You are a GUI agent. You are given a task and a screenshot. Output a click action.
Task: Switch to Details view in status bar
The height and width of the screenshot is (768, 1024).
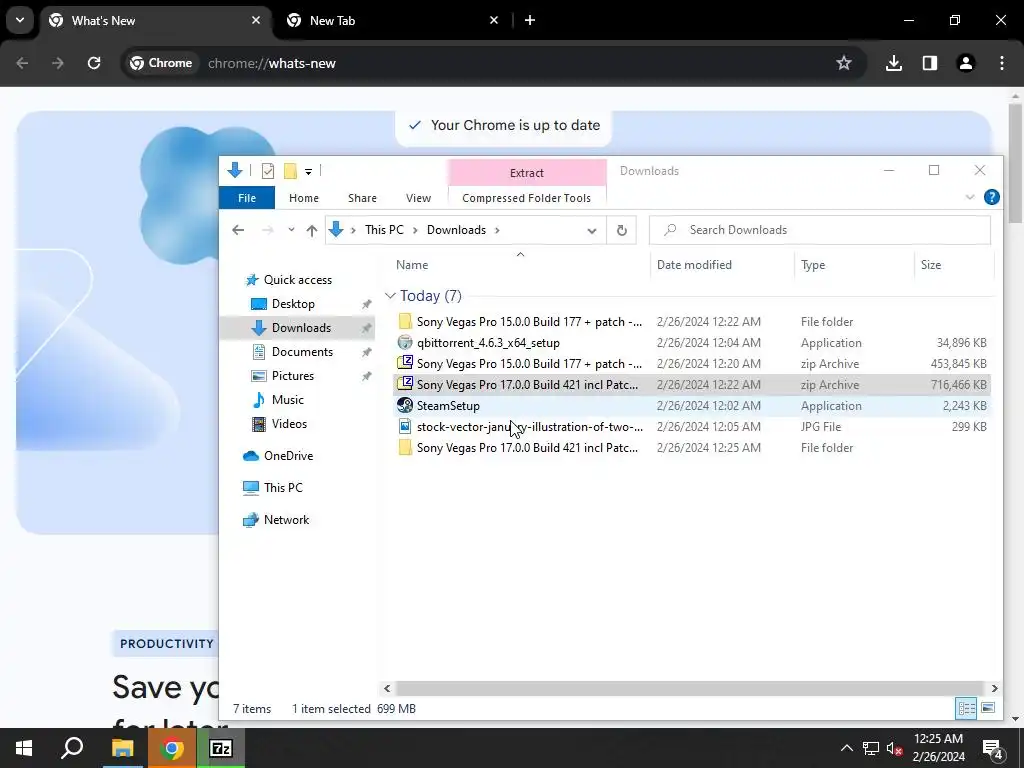pyautogui.click(x=966, y=708)
